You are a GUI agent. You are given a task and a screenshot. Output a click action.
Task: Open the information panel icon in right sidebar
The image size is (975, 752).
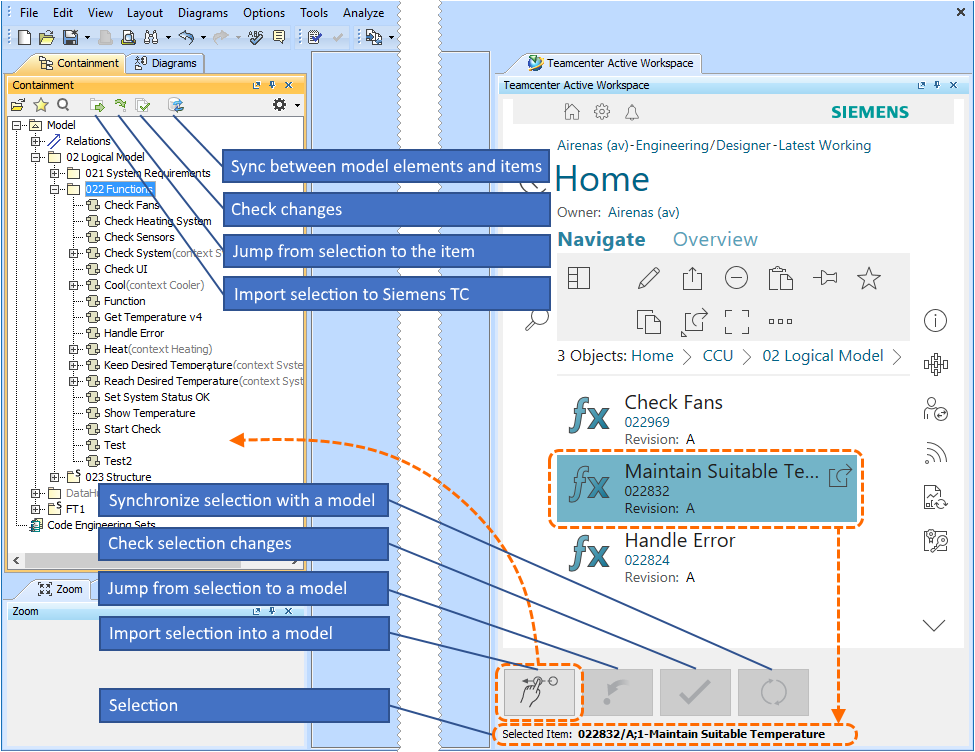[x=935, y=321]
